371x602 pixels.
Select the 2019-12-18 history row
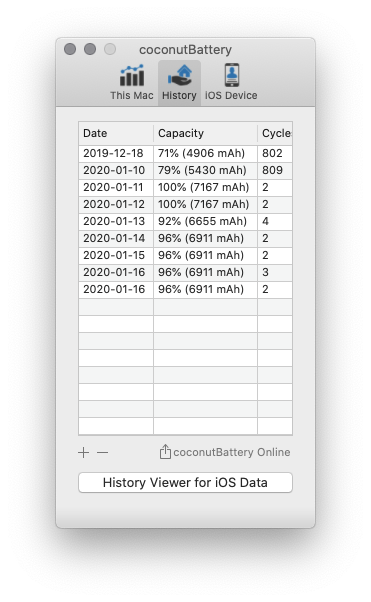click(x=186, y=153)
